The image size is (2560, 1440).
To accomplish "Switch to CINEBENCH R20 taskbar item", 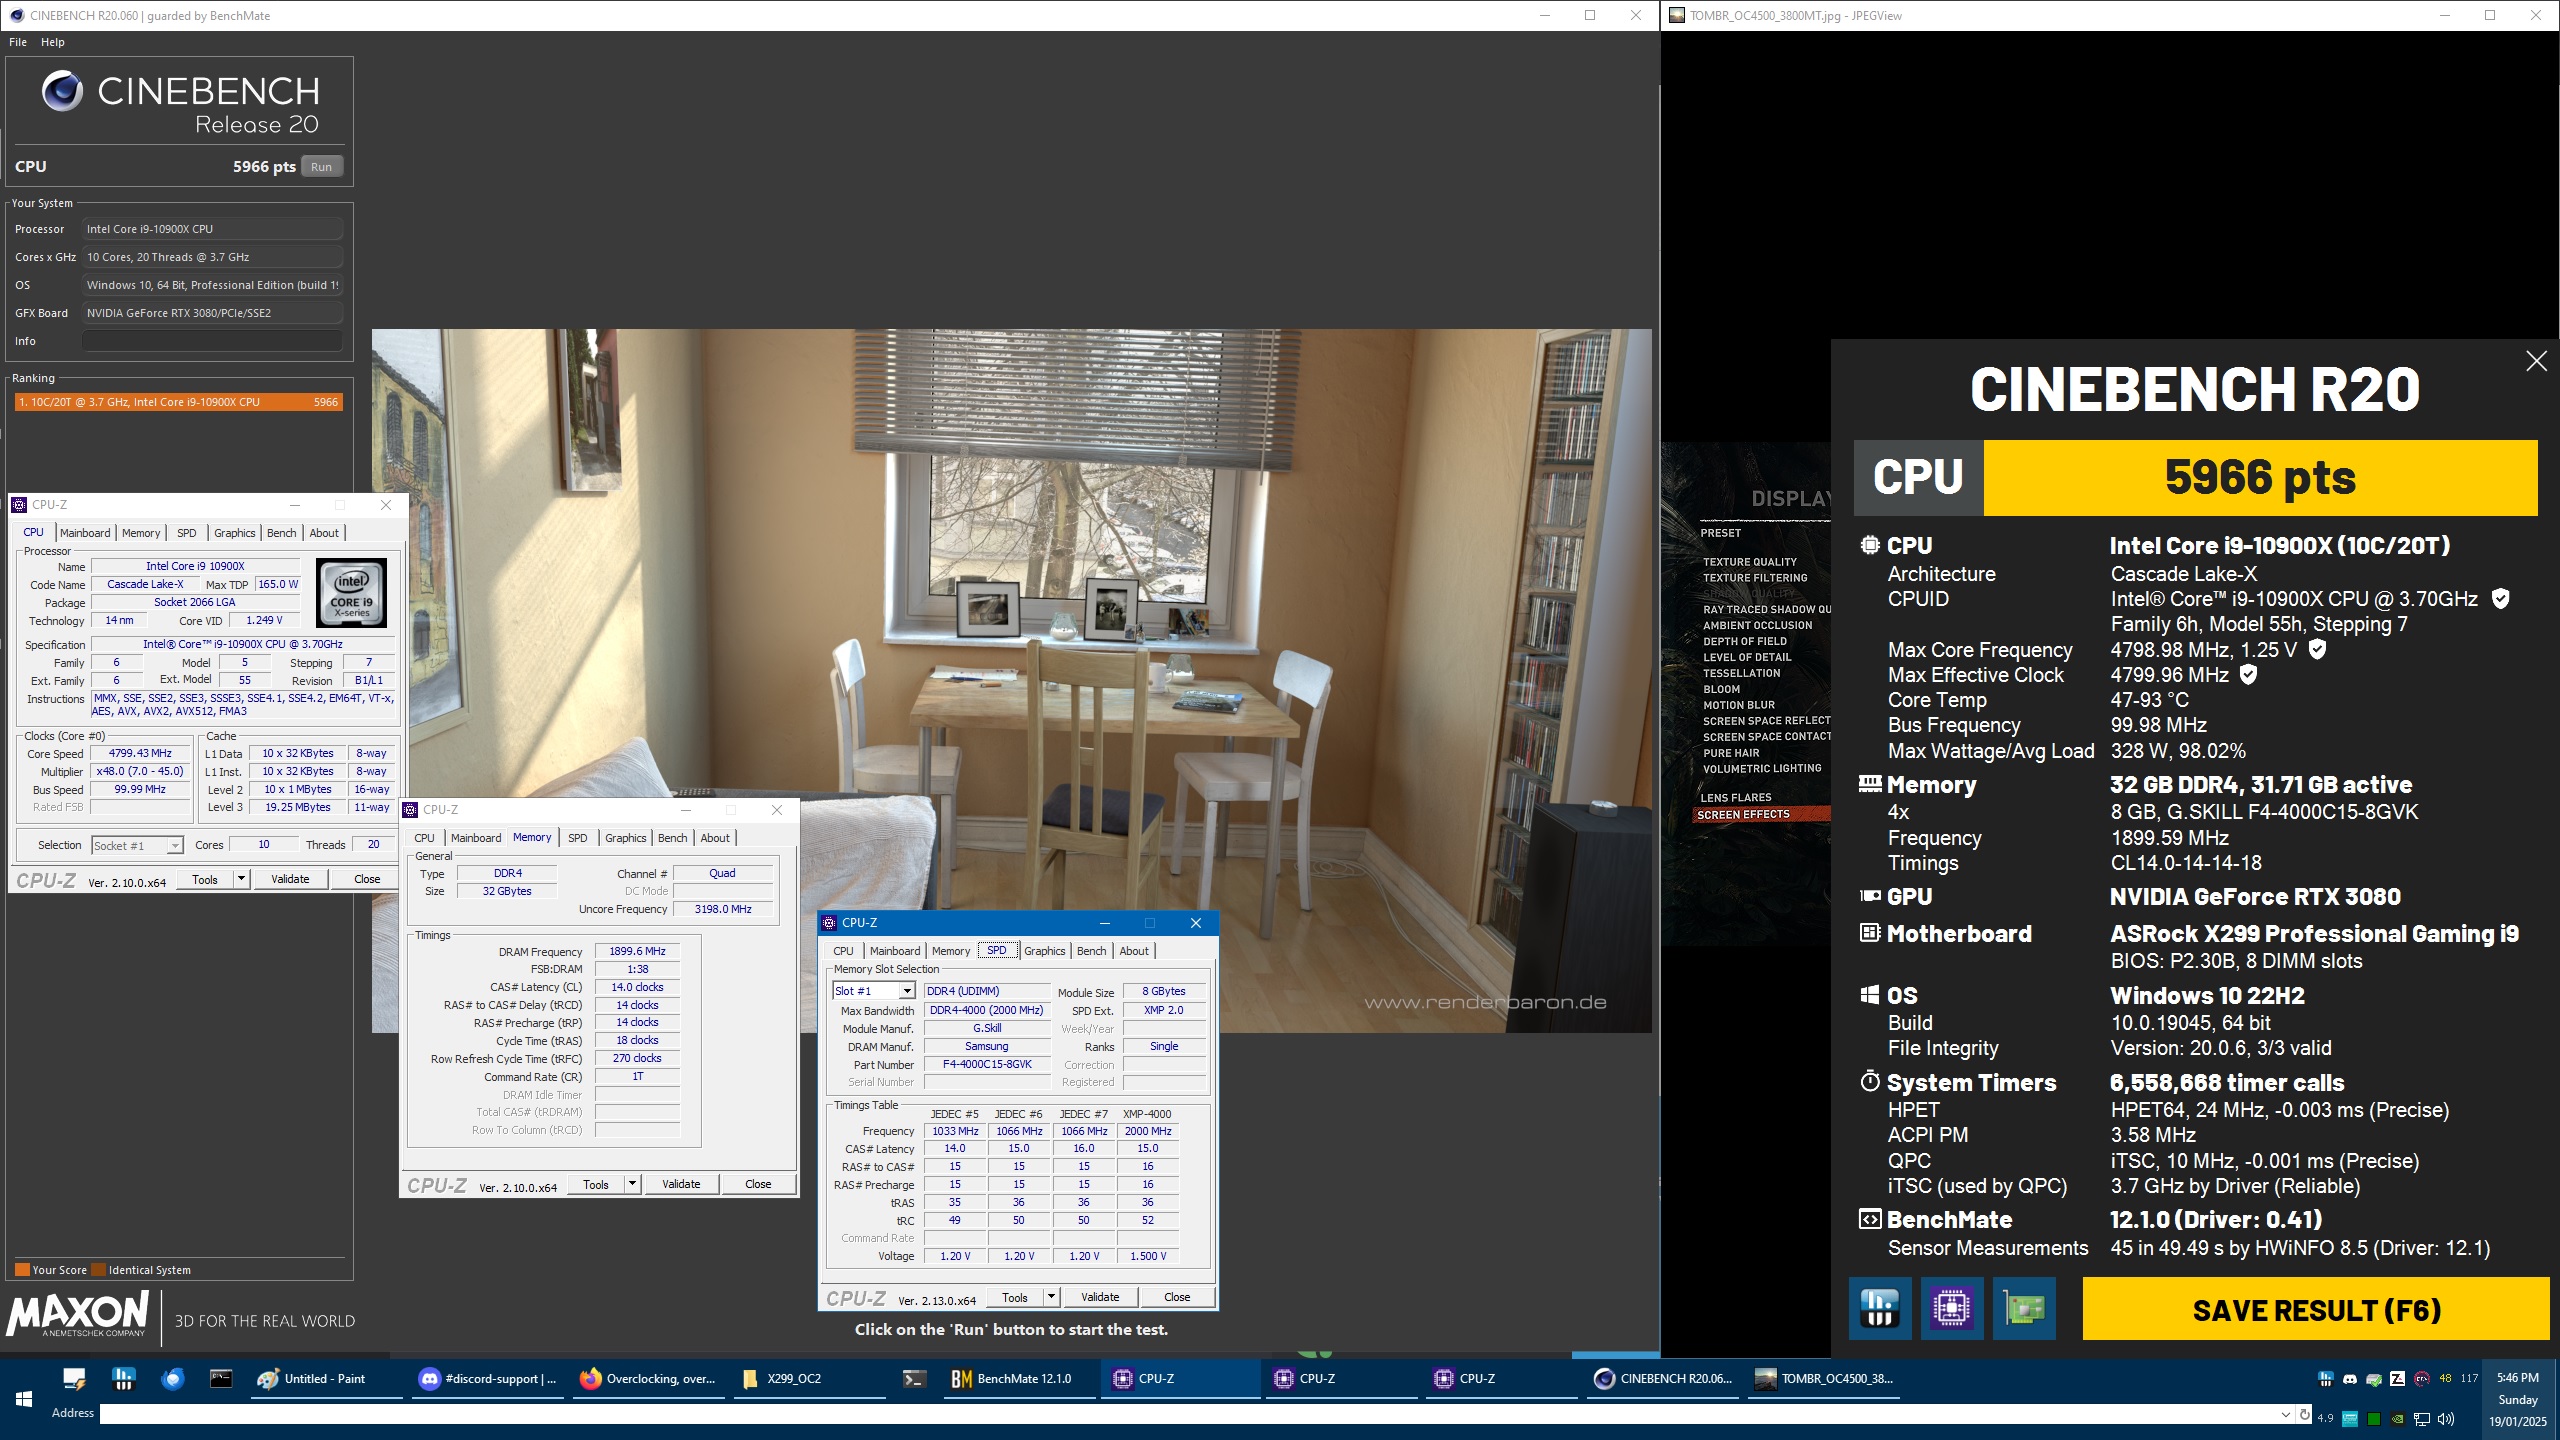I will click(1664, 1379).
